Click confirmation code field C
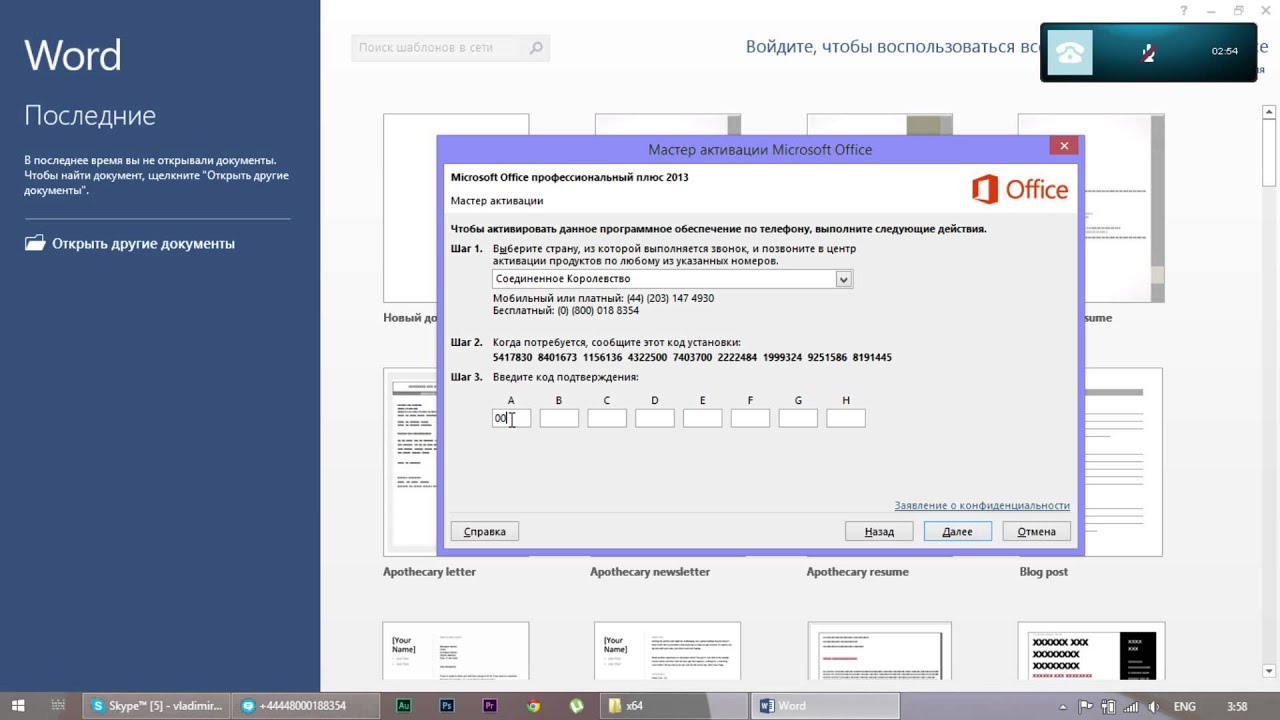 pyautogui.click(x=607, y=418)
